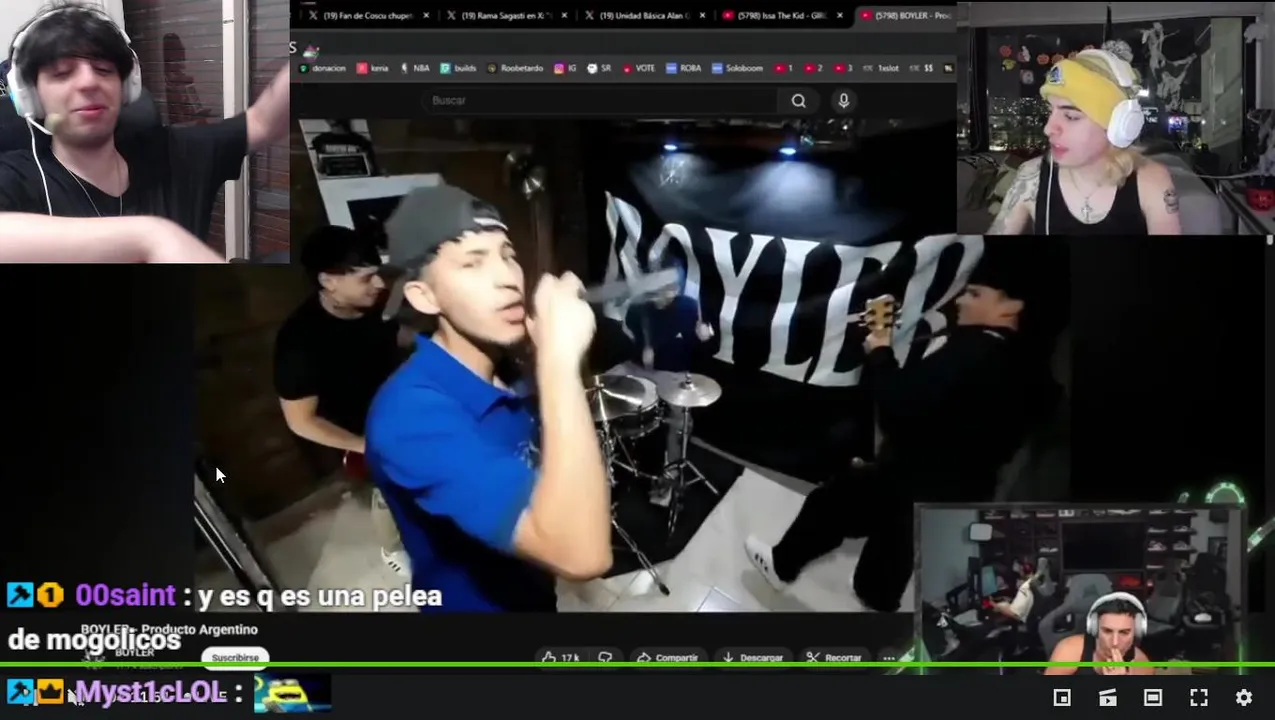Open the NBA bookmark

(x=415, y=68)
